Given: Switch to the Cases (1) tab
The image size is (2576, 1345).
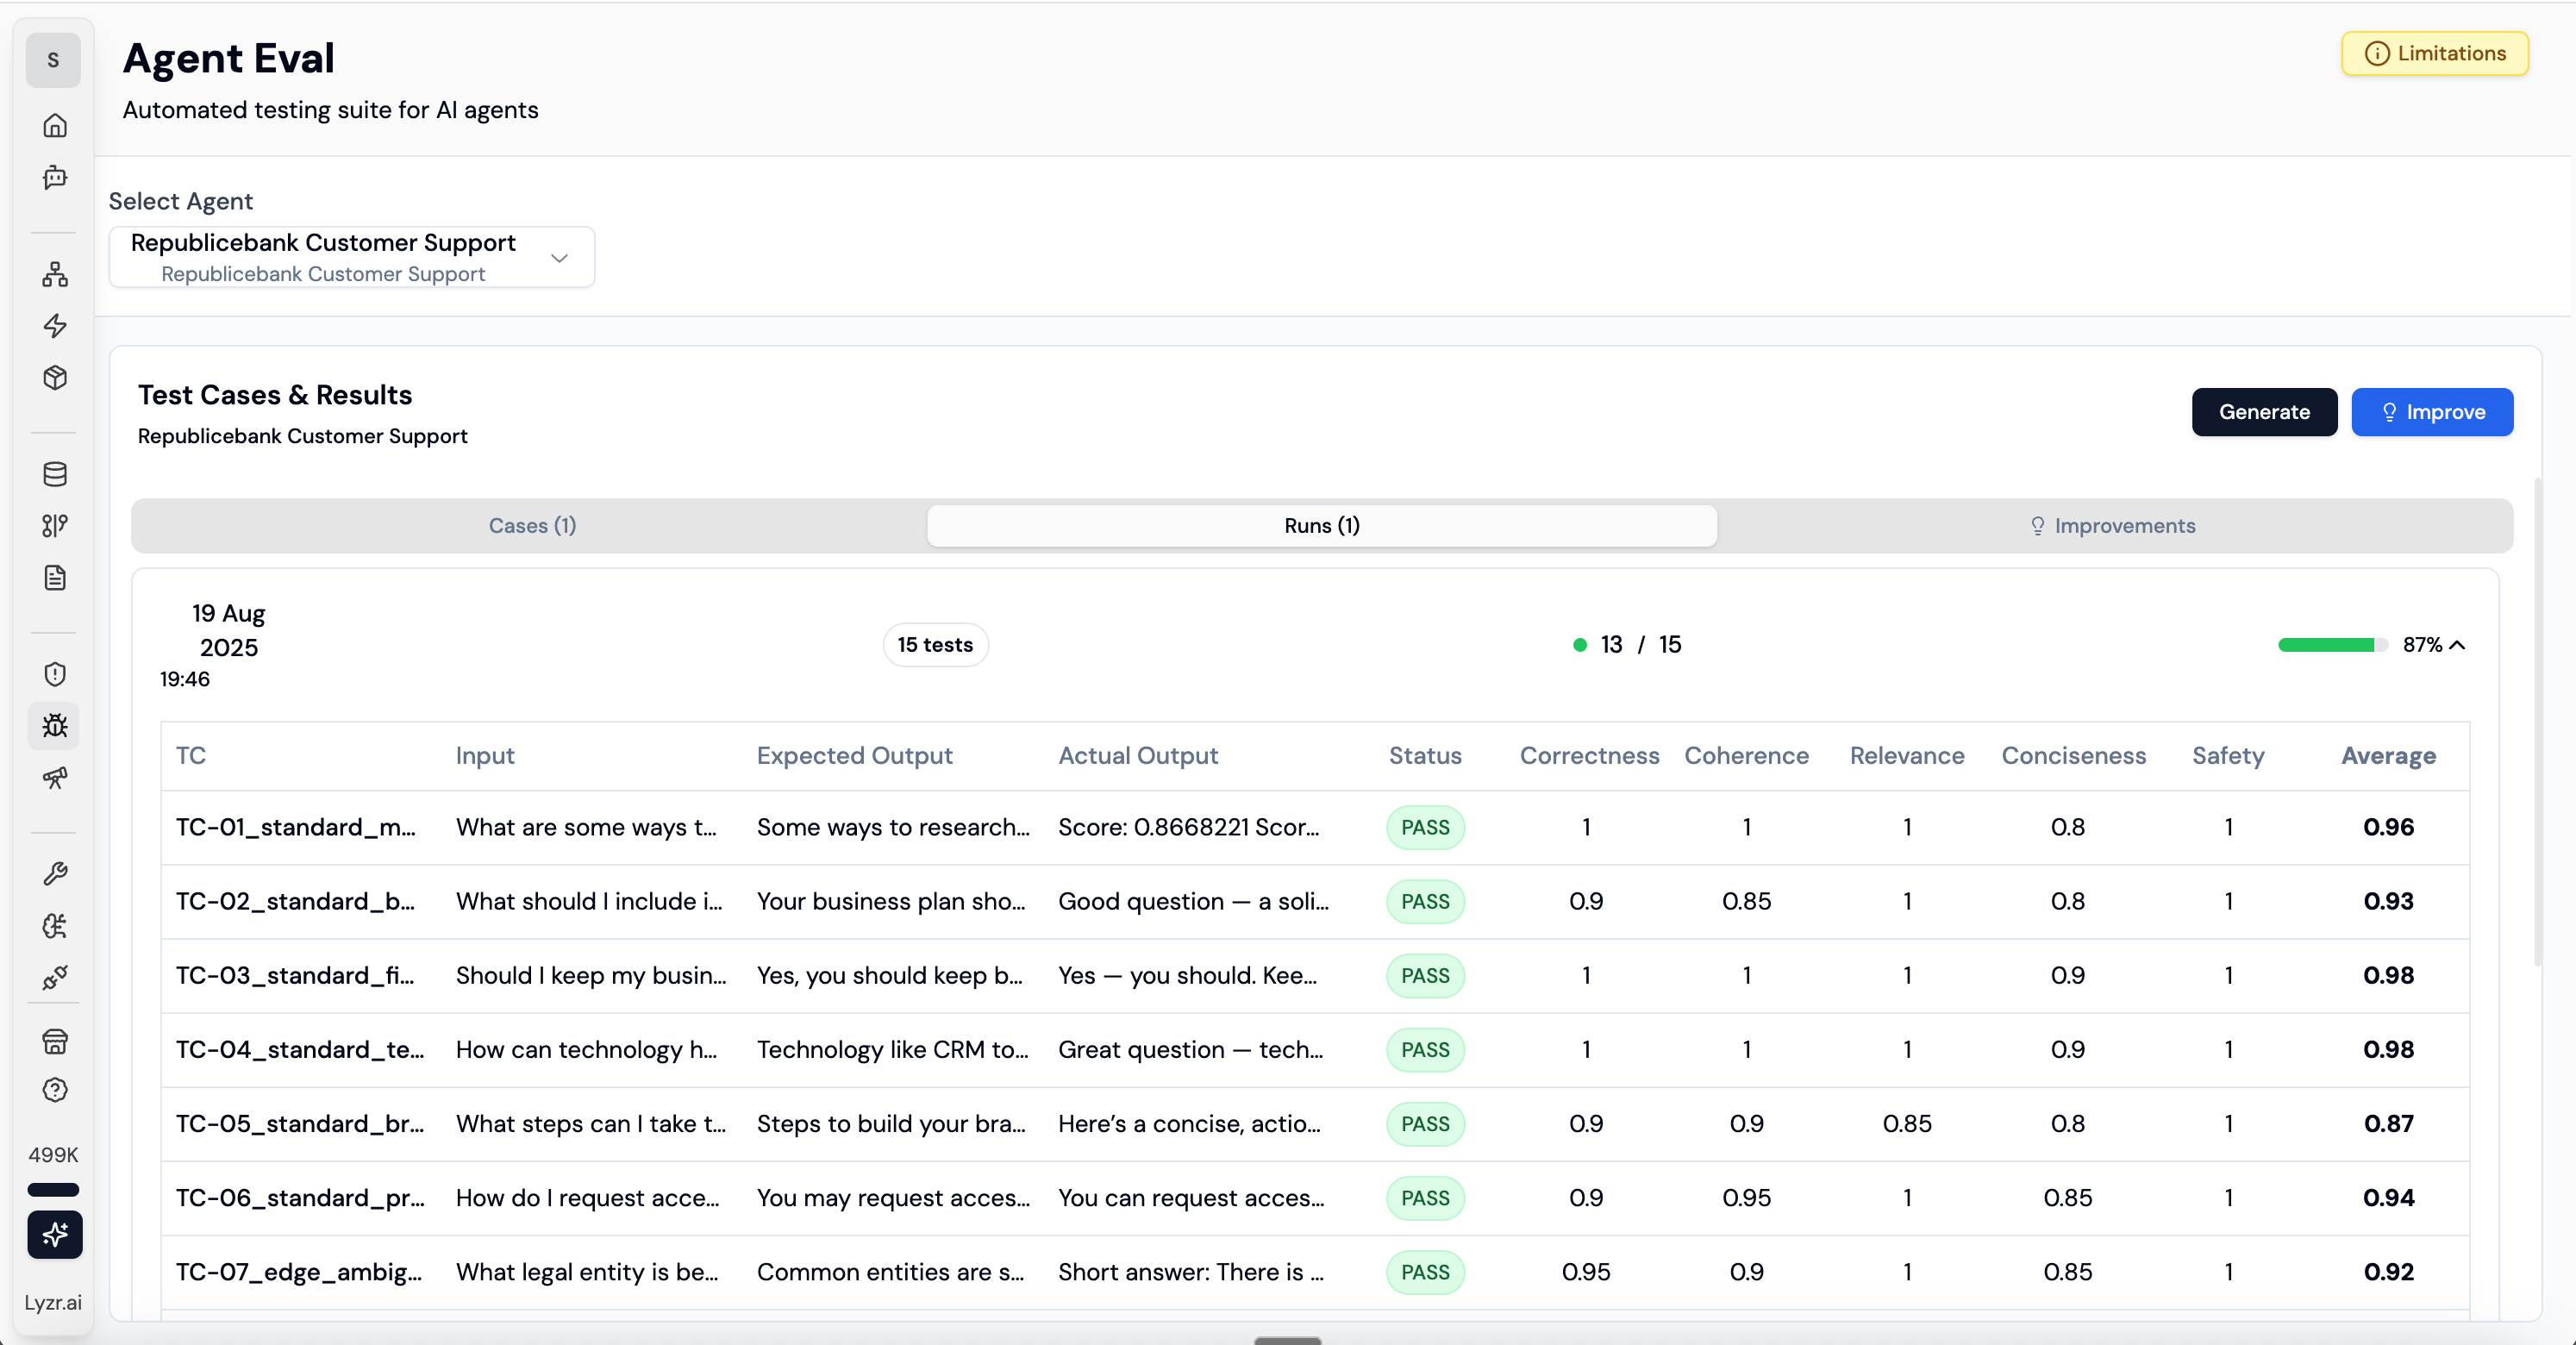Looking at the screenshot, I should click(532, 526).
